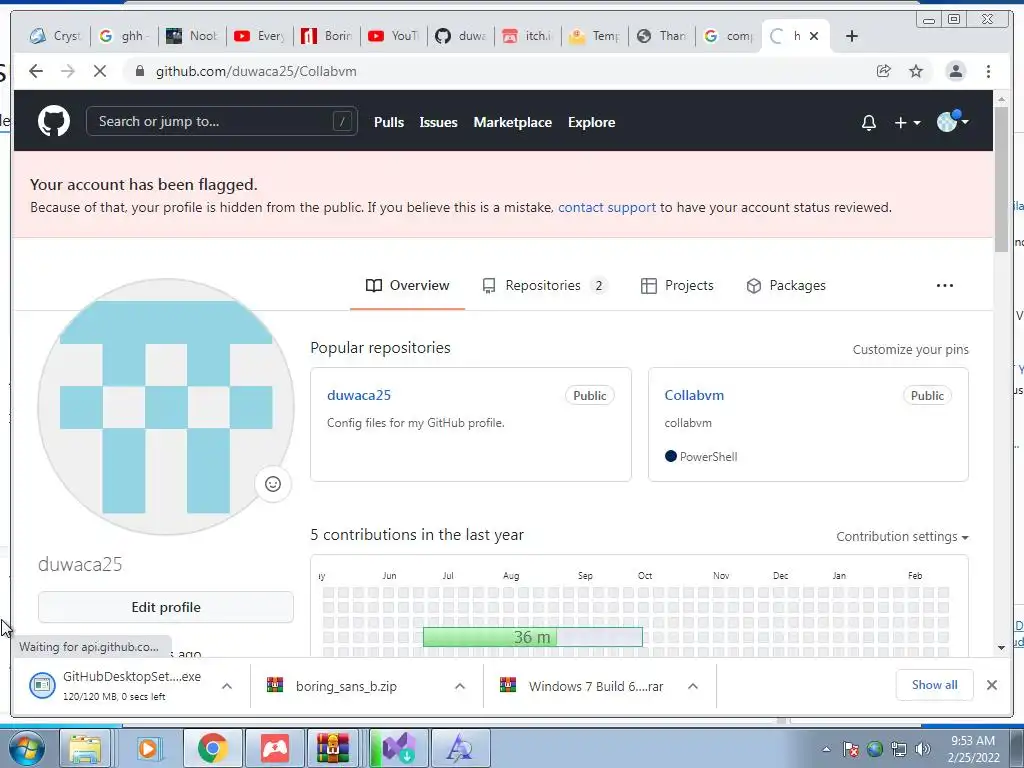Open Issues in GitHub header

[438, 122]
